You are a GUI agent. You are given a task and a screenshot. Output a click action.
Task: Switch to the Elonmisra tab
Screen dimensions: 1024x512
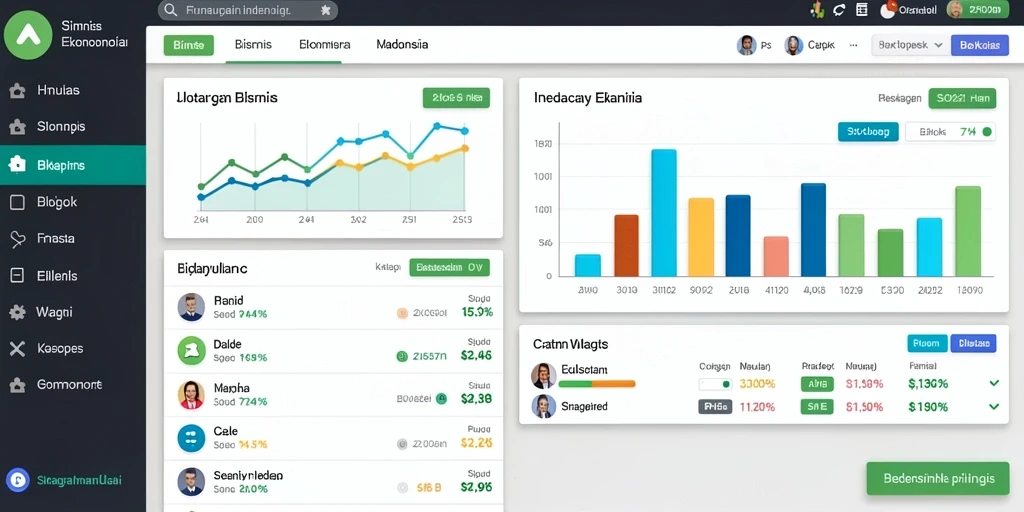[325, 45]
